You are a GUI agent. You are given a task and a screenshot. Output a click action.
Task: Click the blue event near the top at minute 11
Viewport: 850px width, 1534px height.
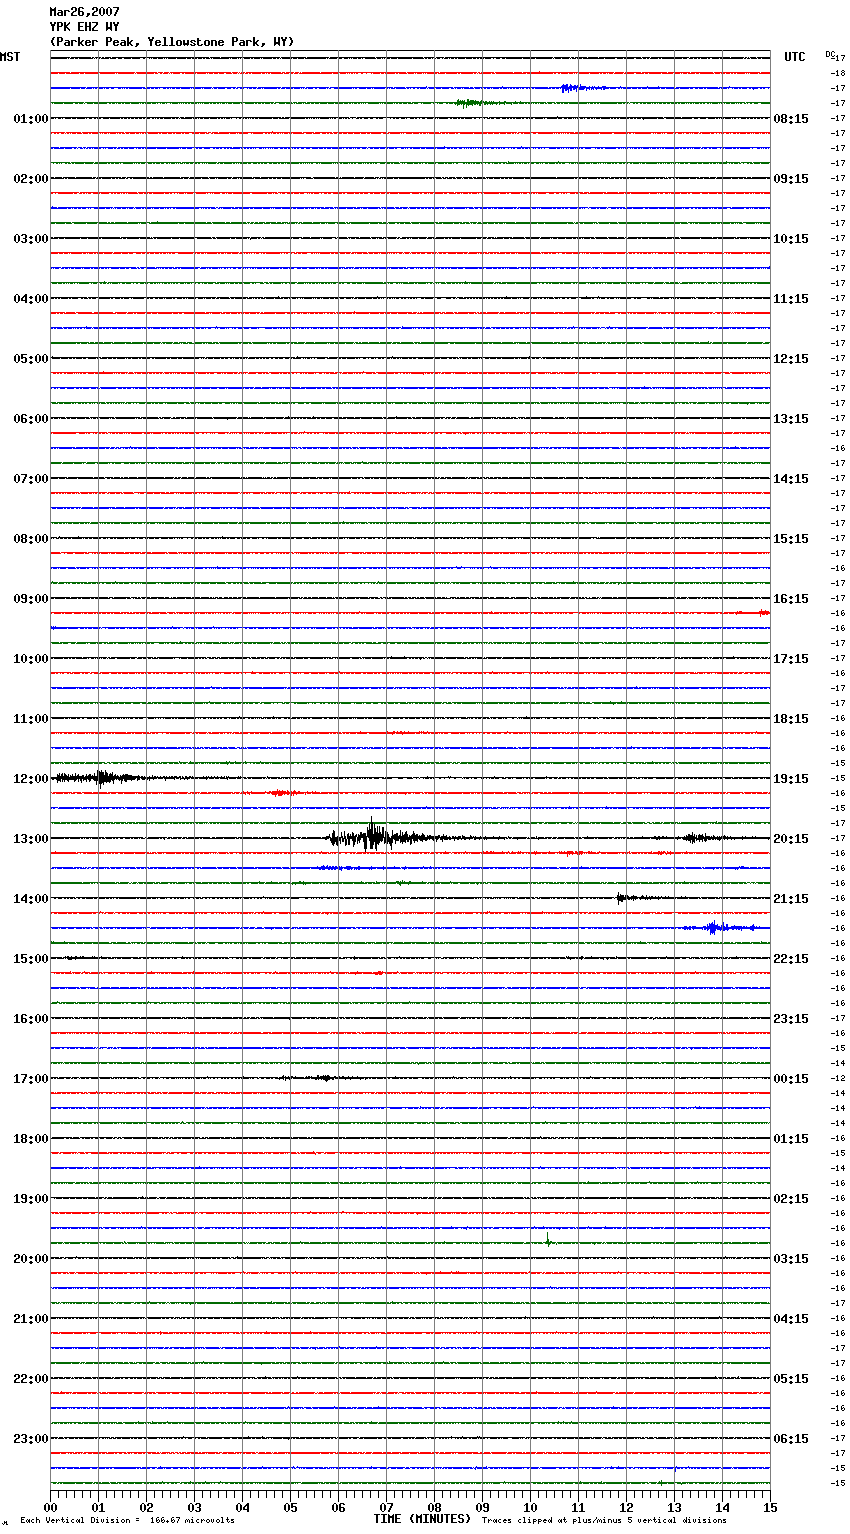pyautogui.click(x=582, y=88)
